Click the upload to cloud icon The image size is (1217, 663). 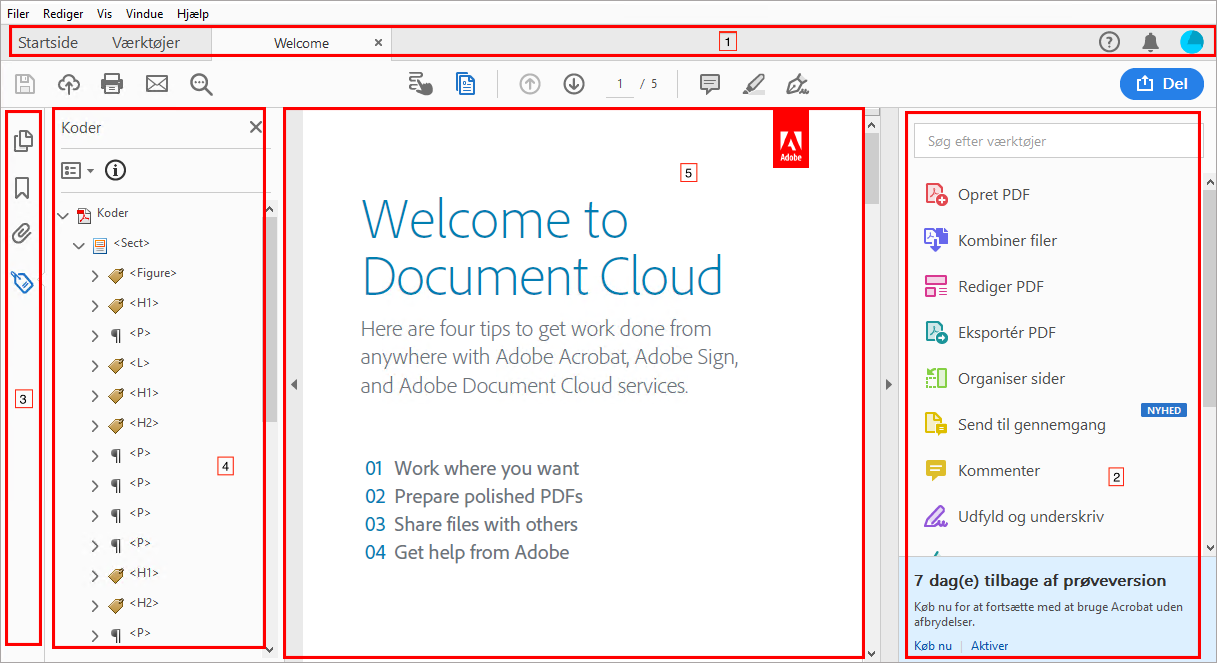pyautogui.click(x=69, y=84)
